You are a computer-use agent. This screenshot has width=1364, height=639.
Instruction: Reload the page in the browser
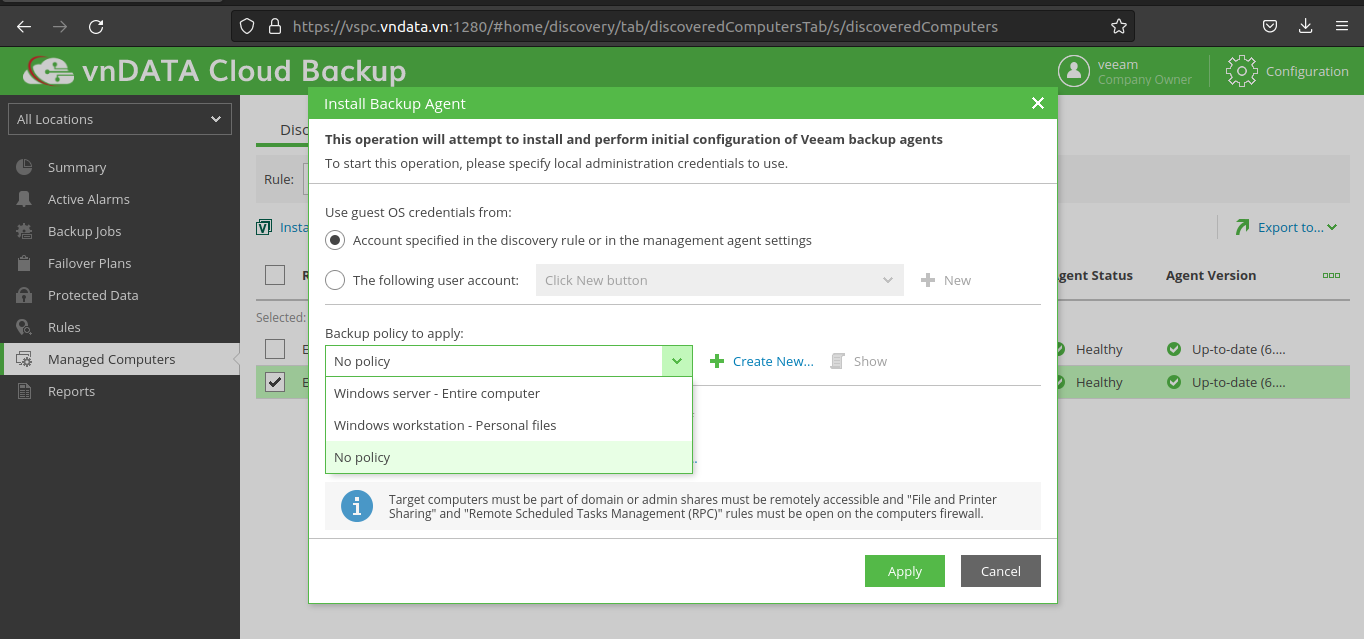[x=96, y=27]
